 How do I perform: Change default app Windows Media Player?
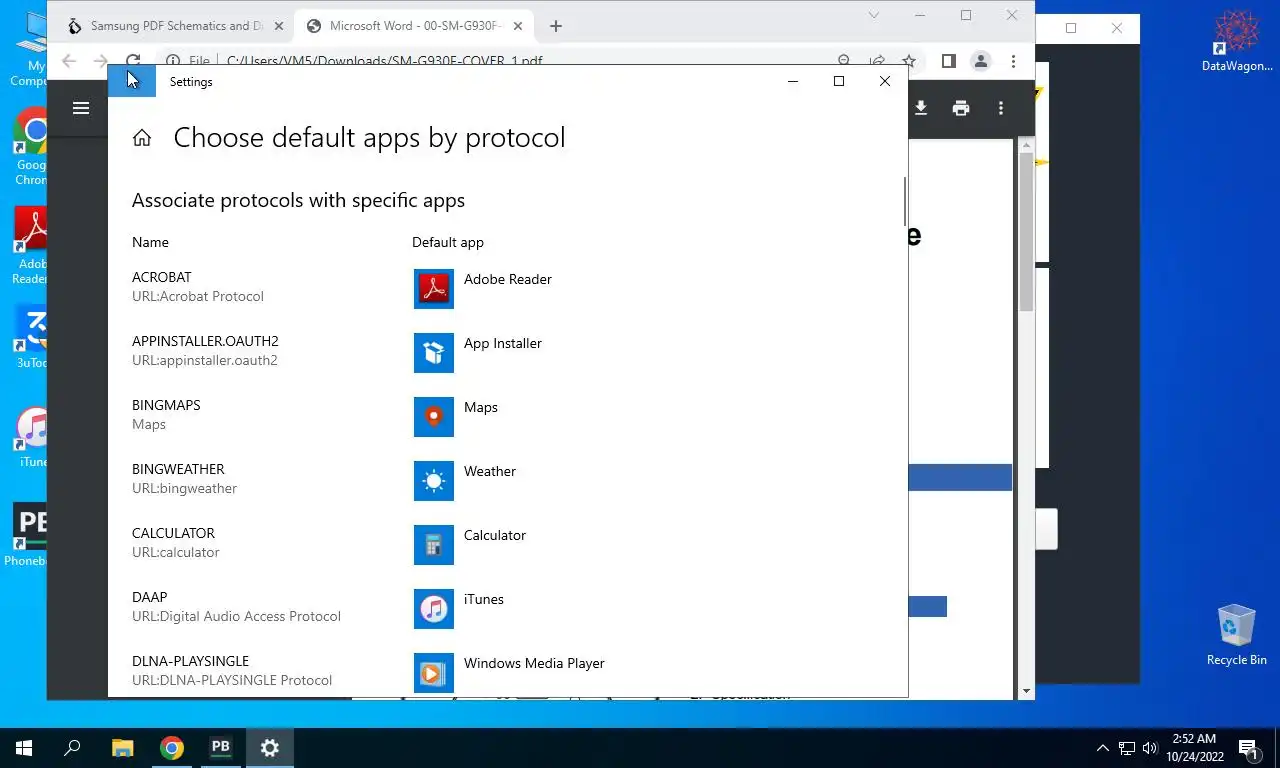coord(534,663)
